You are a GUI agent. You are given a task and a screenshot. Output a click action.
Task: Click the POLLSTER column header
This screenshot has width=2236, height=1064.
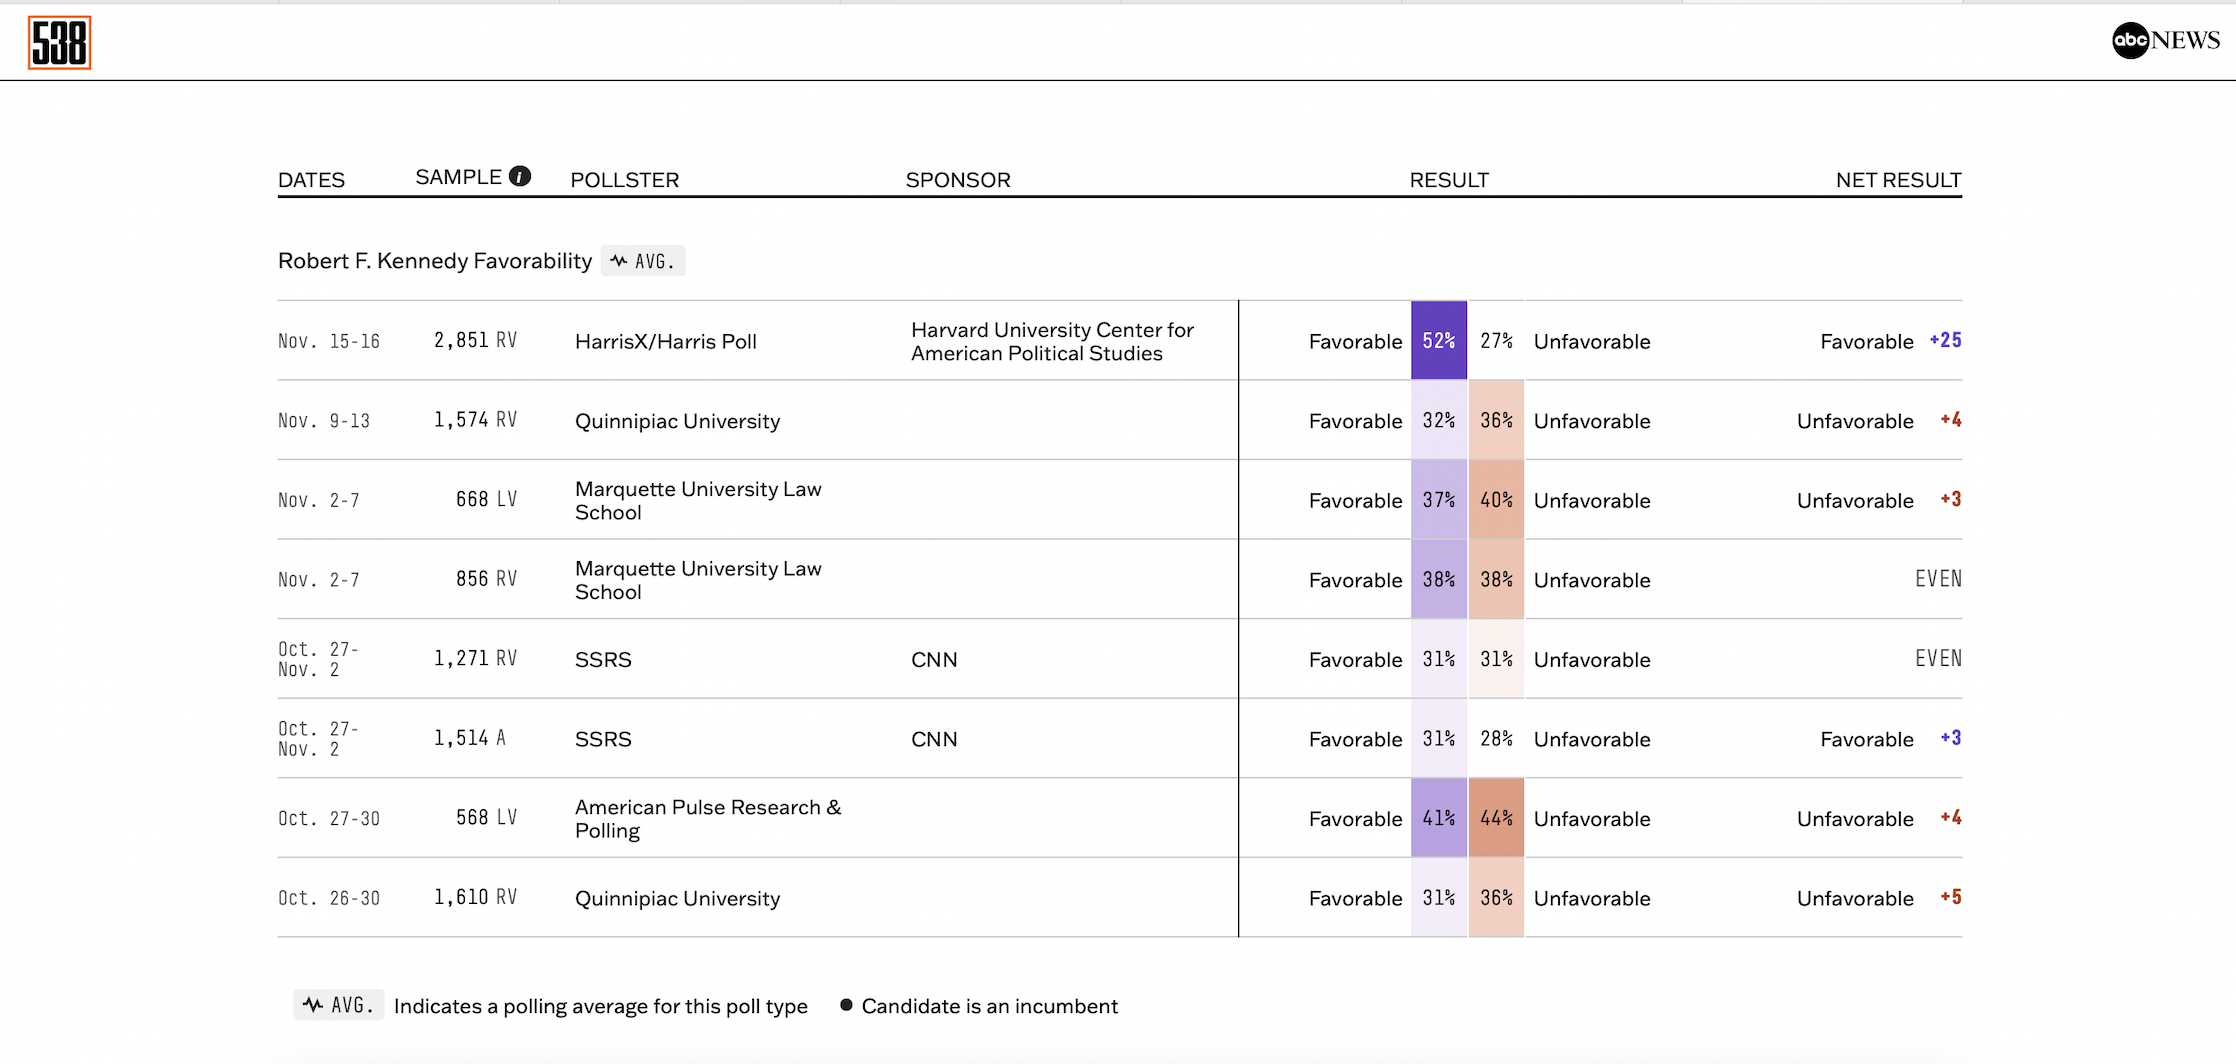pyautogui.click(x=624, y=180)
